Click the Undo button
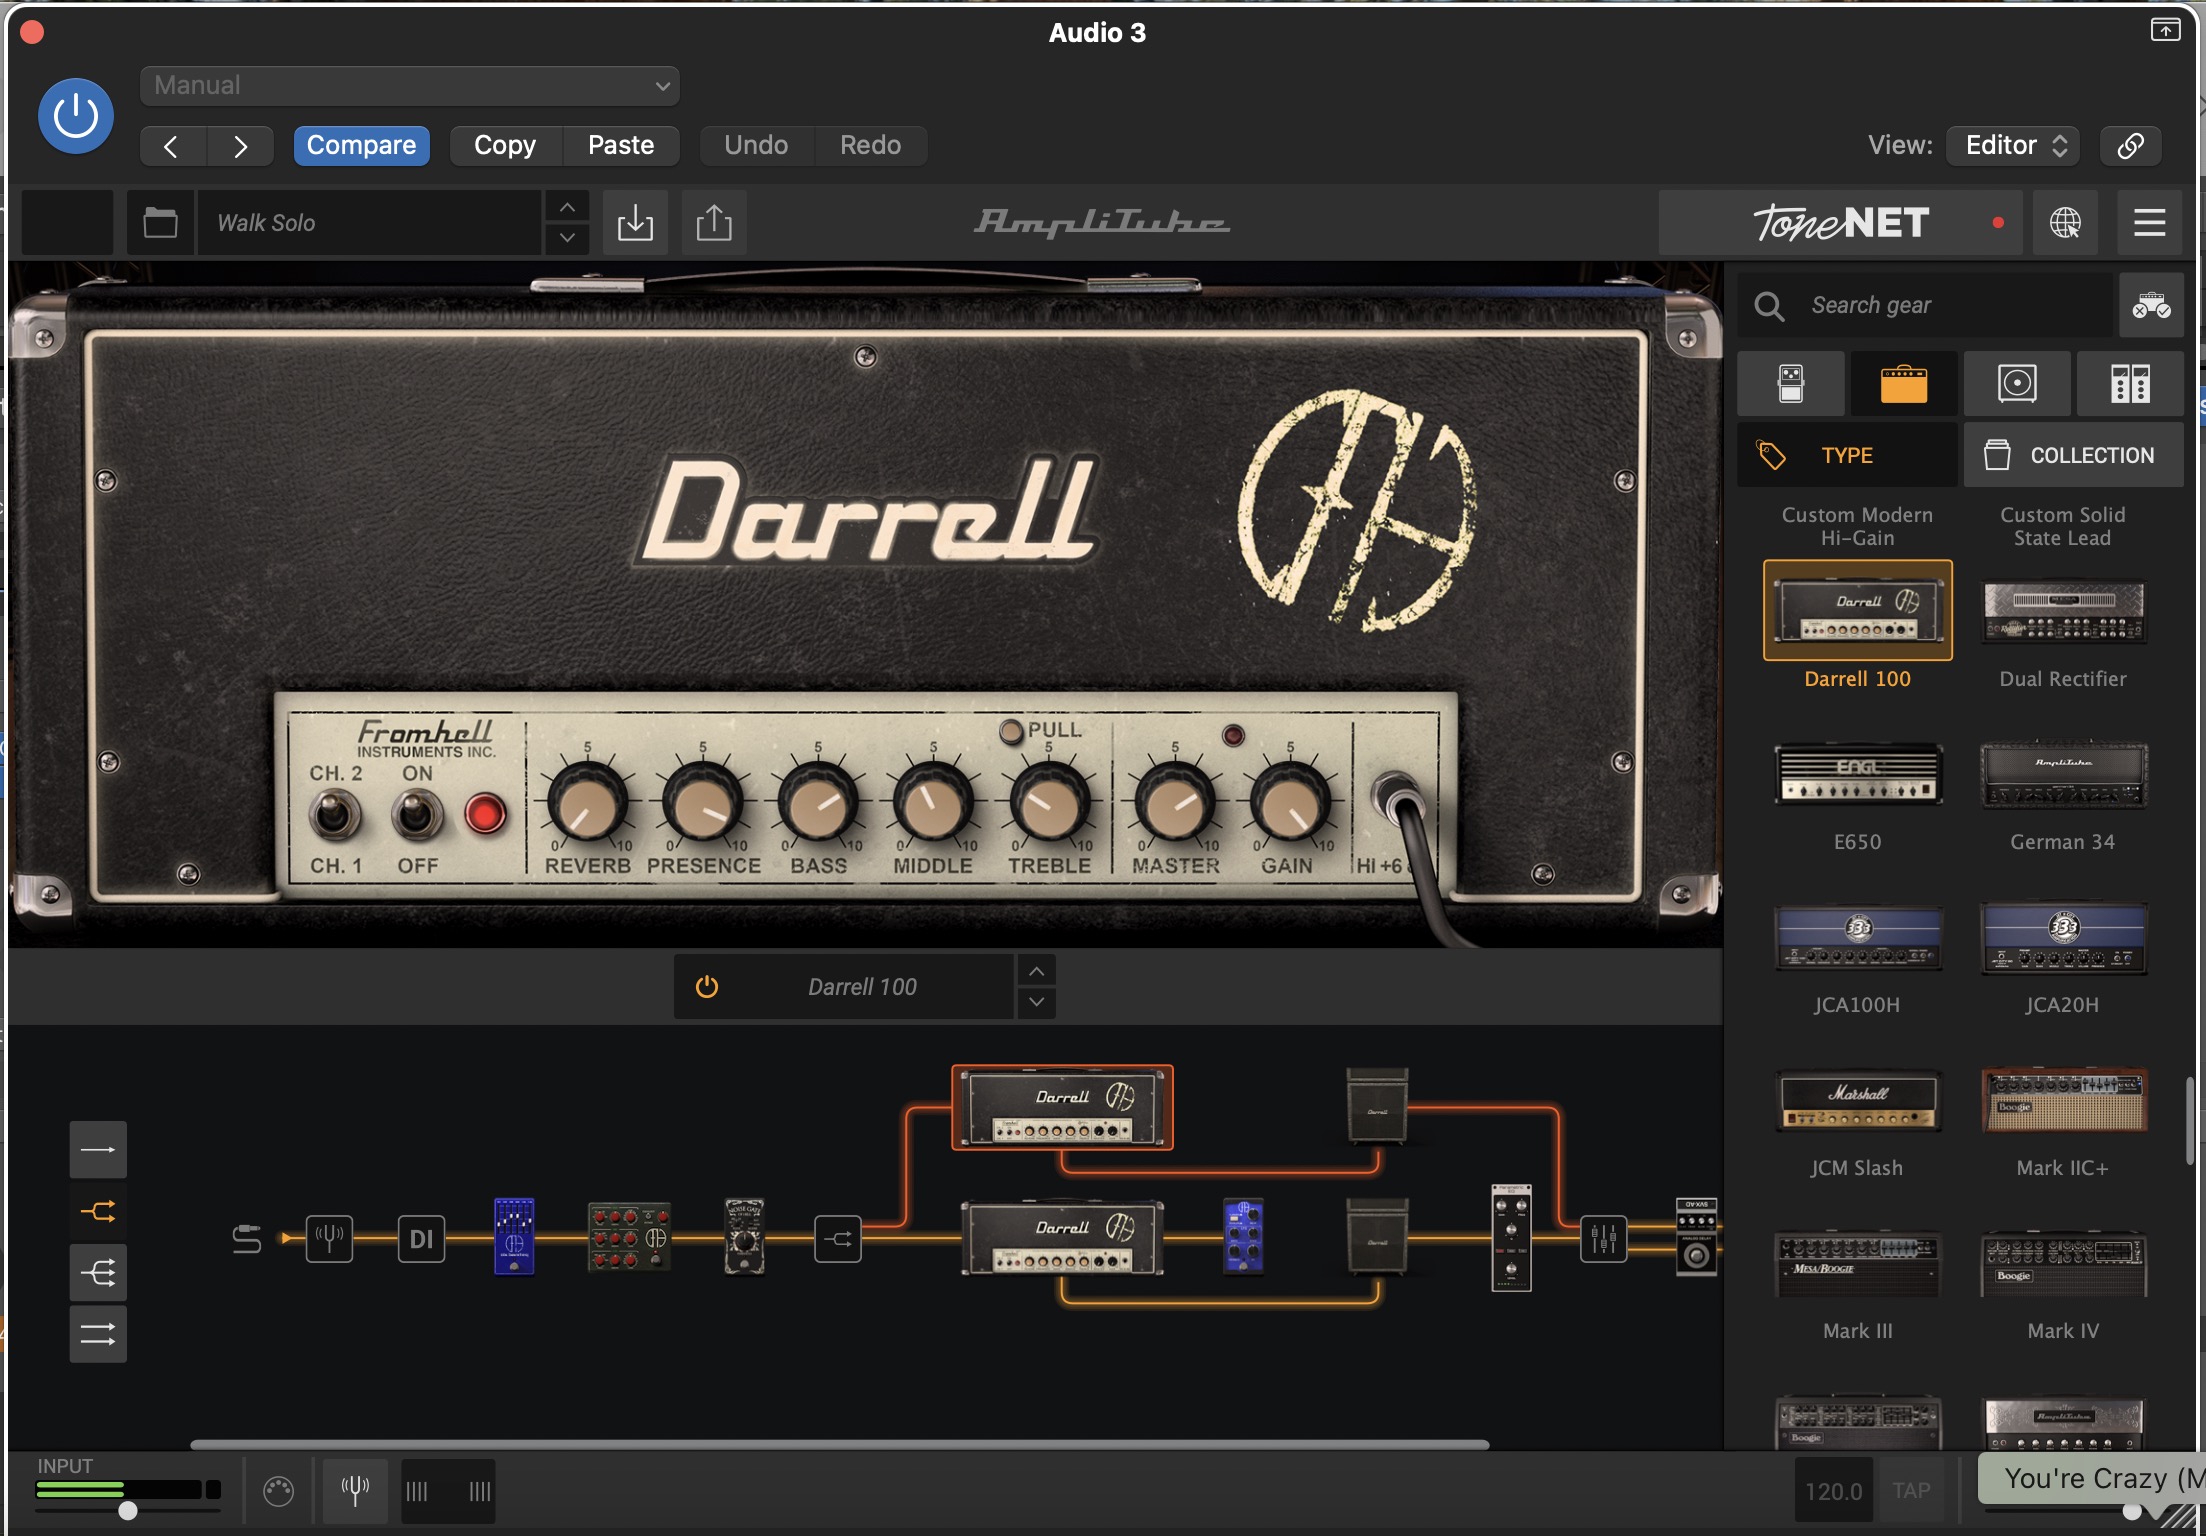Viewport: 2206px width, 1536px height. [x=756, y=146]
